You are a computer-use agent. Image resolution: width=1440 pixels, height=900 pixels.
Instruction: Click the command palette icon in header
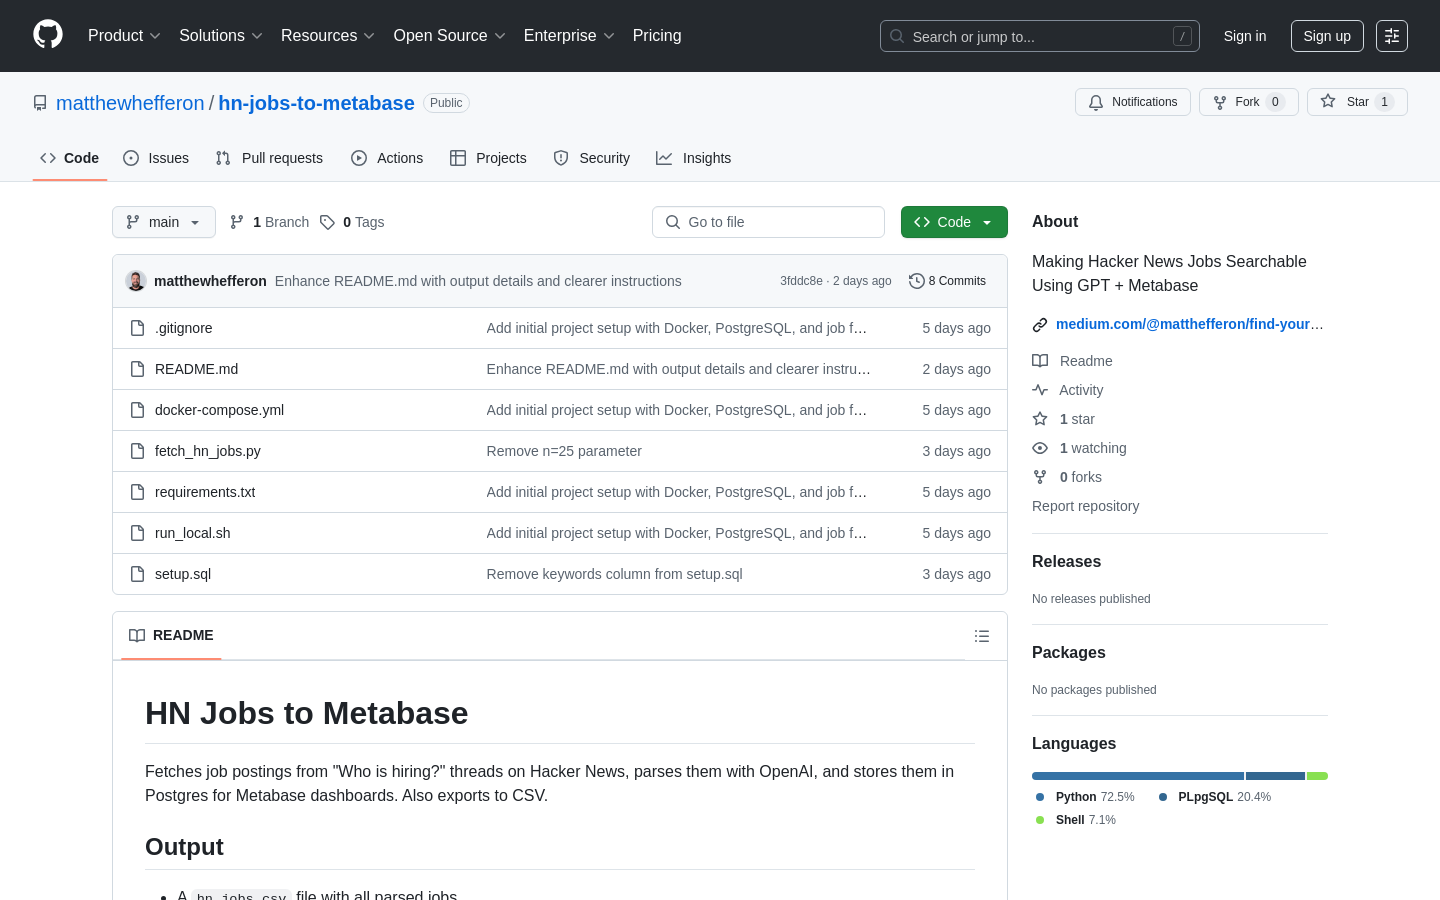[1391, 36]
